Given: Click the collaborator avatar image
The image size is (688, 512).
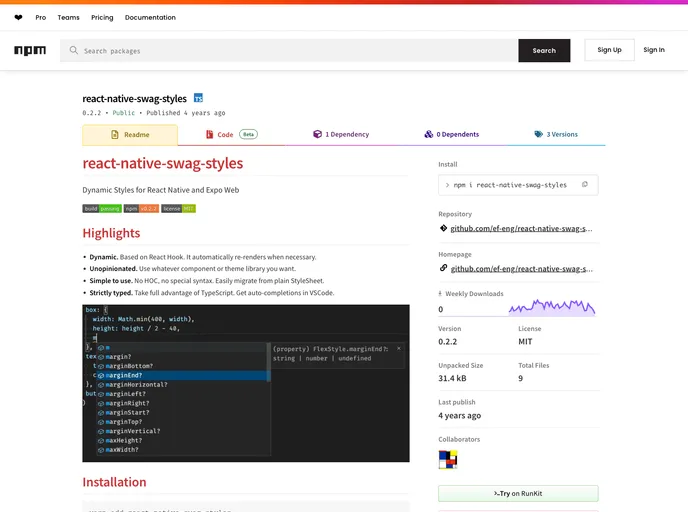Looking at the screenshot, I should pyautogui.click(x=448, y=459).
